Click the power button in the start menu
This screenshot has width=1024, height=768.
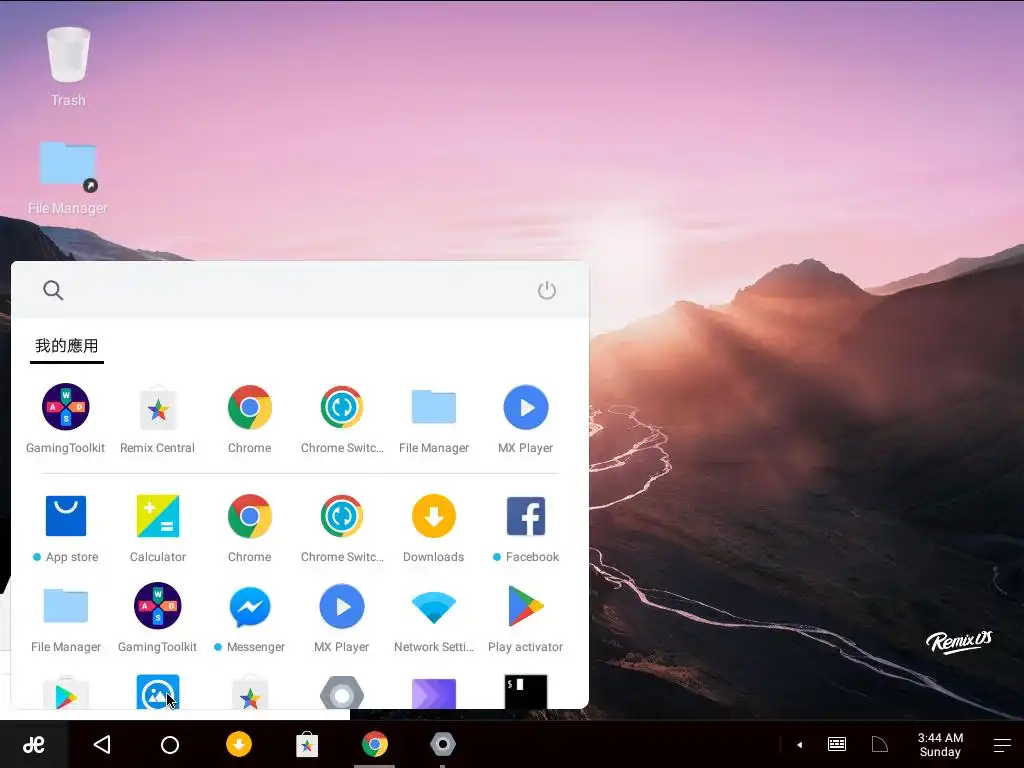click(547, 290)
